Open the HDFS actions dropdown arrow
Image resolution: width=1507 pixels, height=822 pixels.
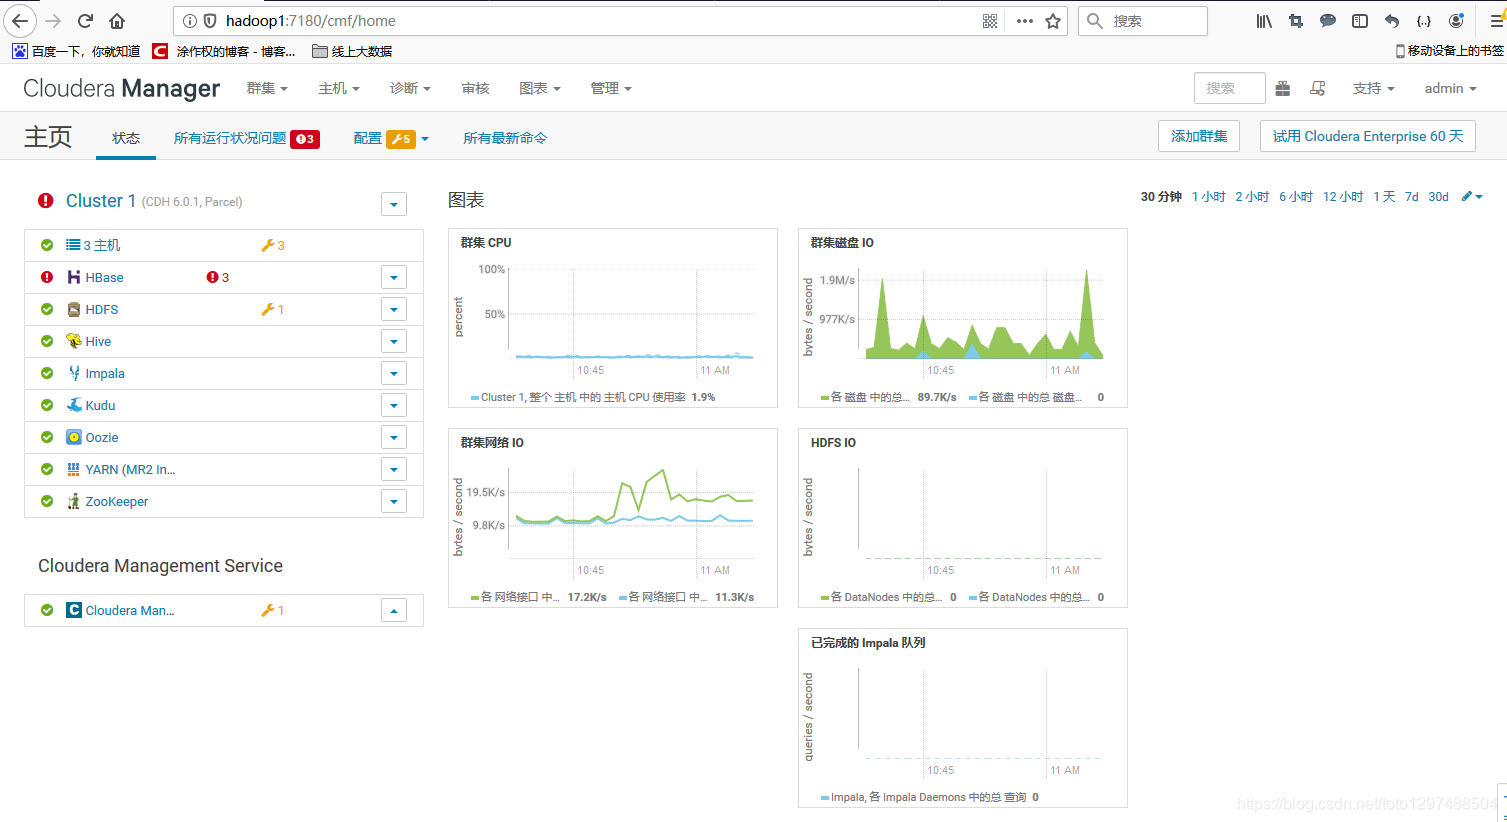[394, 310]
